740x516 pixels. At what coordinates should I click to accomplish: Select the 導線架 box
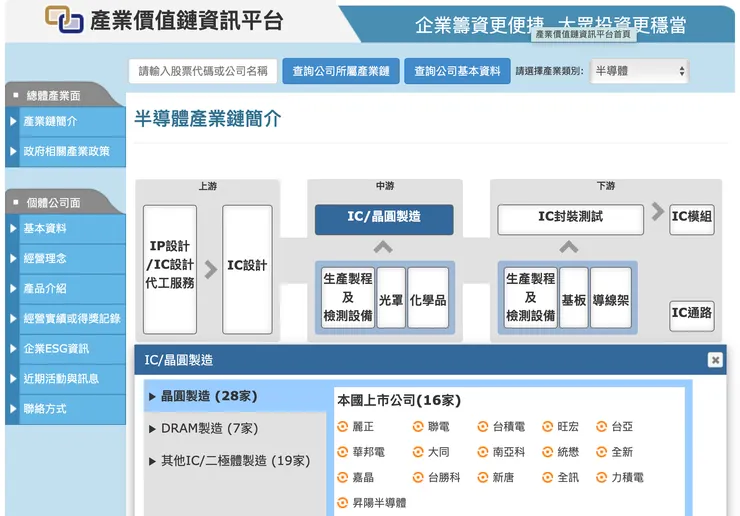[x=611, y=298]
